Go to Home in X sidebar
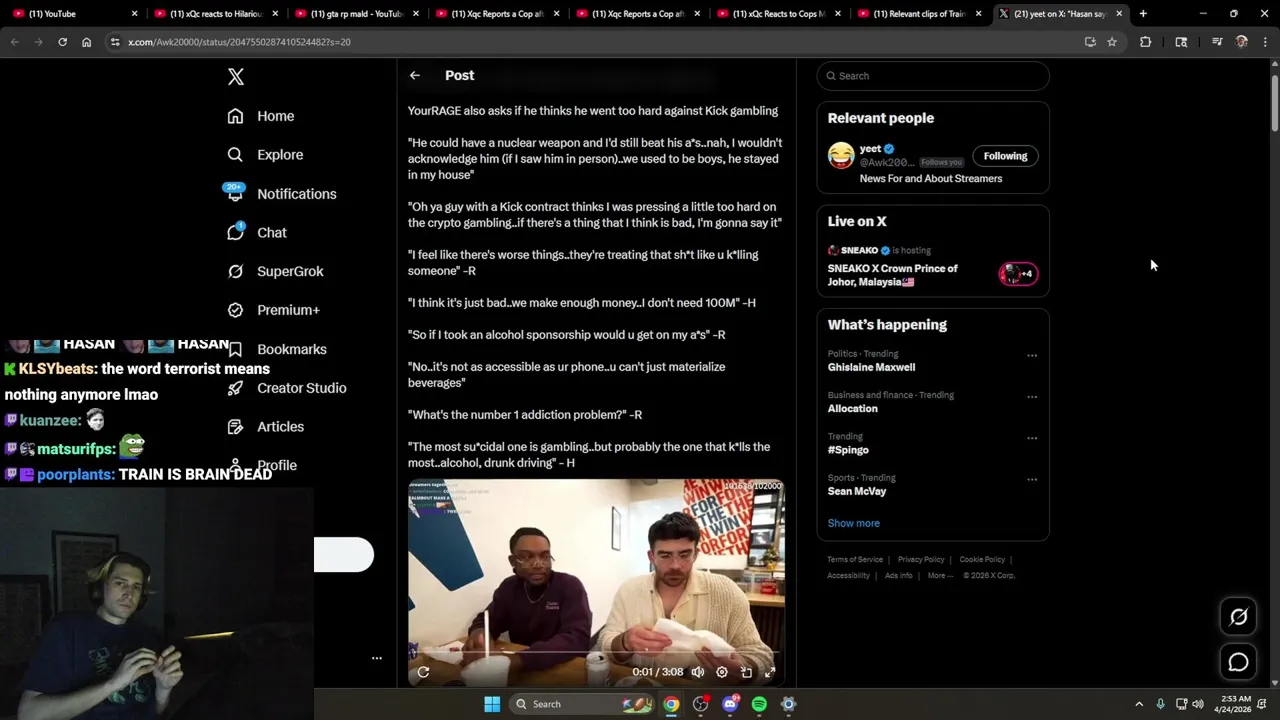Viewport: 1280px width, 720px height. pos(260,116)
